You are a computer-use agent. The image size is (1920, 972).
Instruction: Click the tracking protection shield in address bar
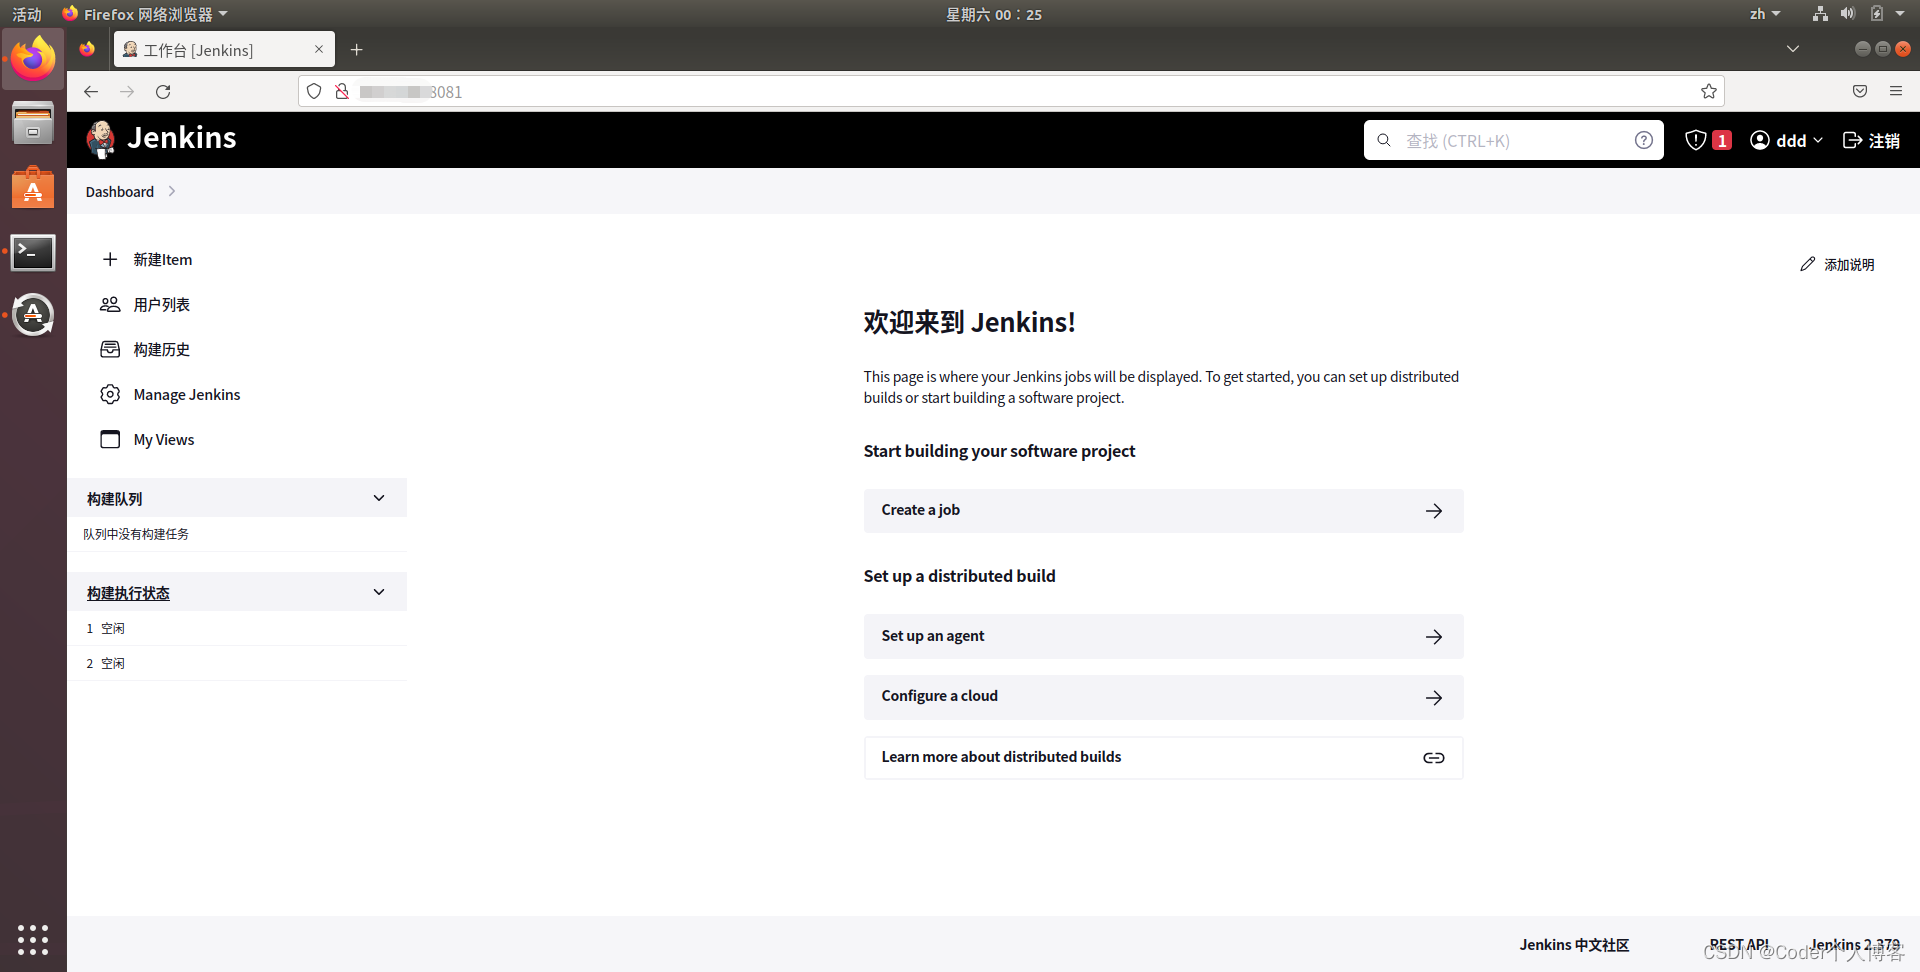(314, 91)
